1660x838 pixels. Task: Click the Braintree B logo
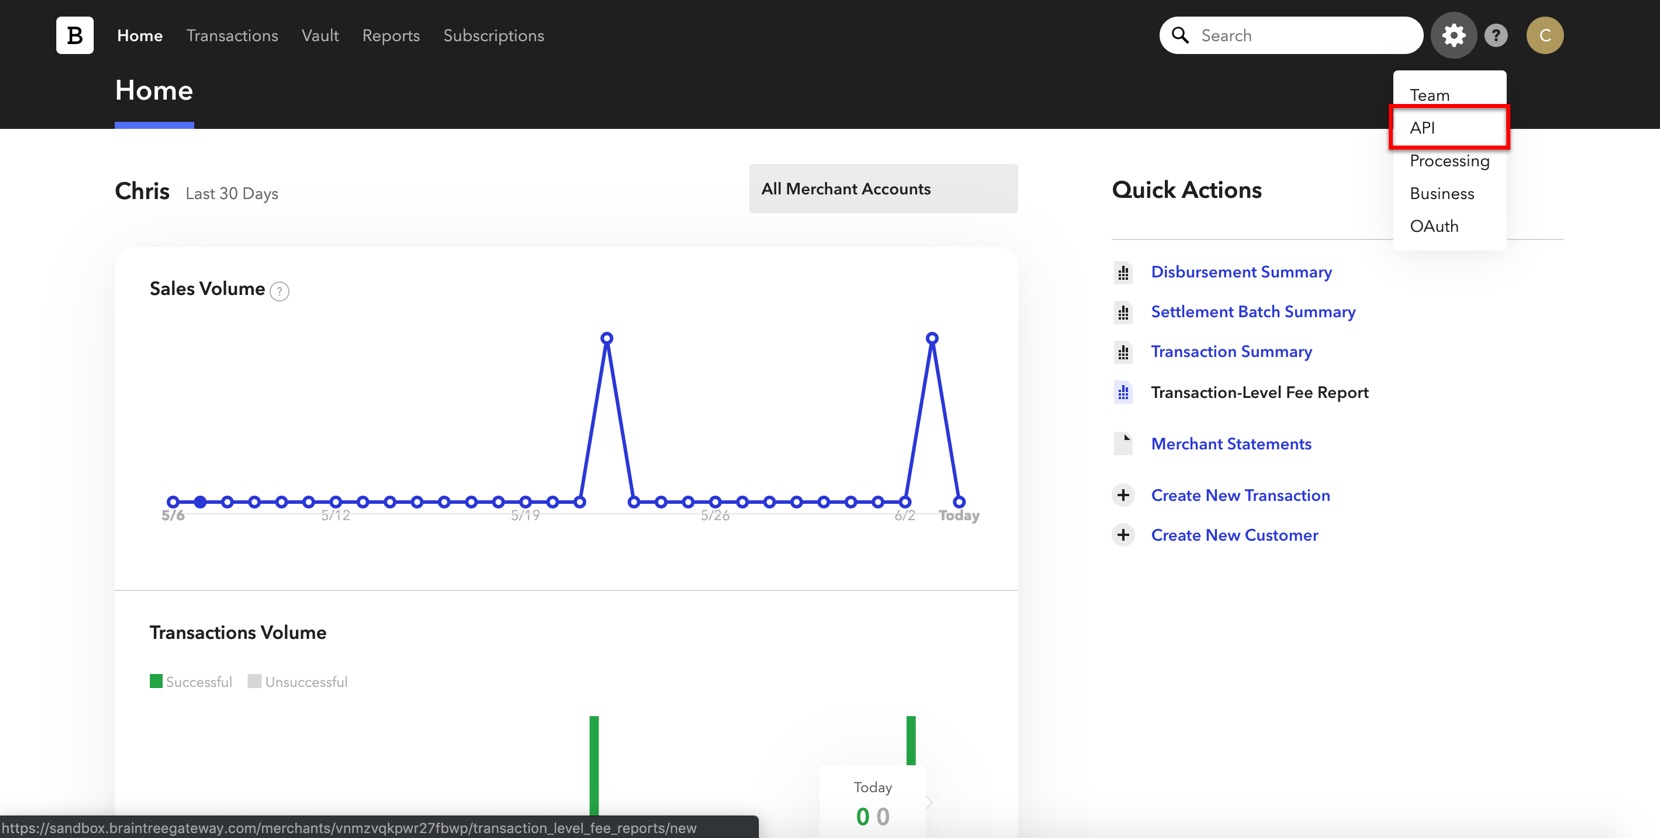coord(75,35)
